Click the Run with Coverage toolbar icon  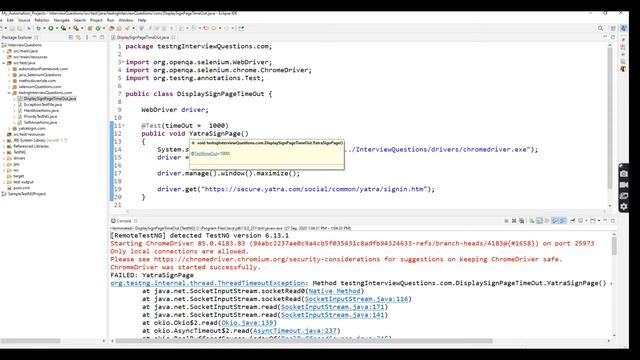[63, 28]
